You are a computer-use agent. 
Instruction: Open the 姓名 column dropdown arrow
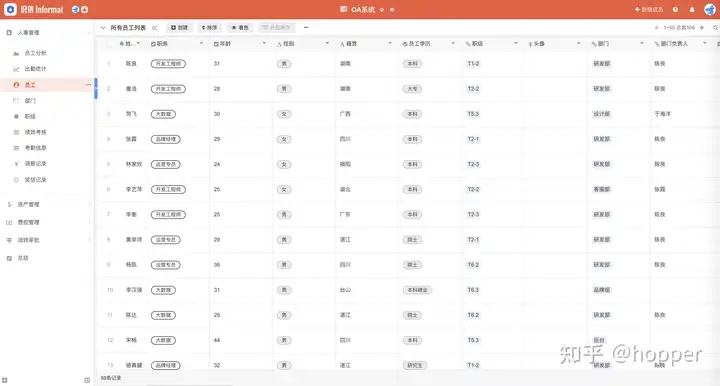(x=138, y=44)
